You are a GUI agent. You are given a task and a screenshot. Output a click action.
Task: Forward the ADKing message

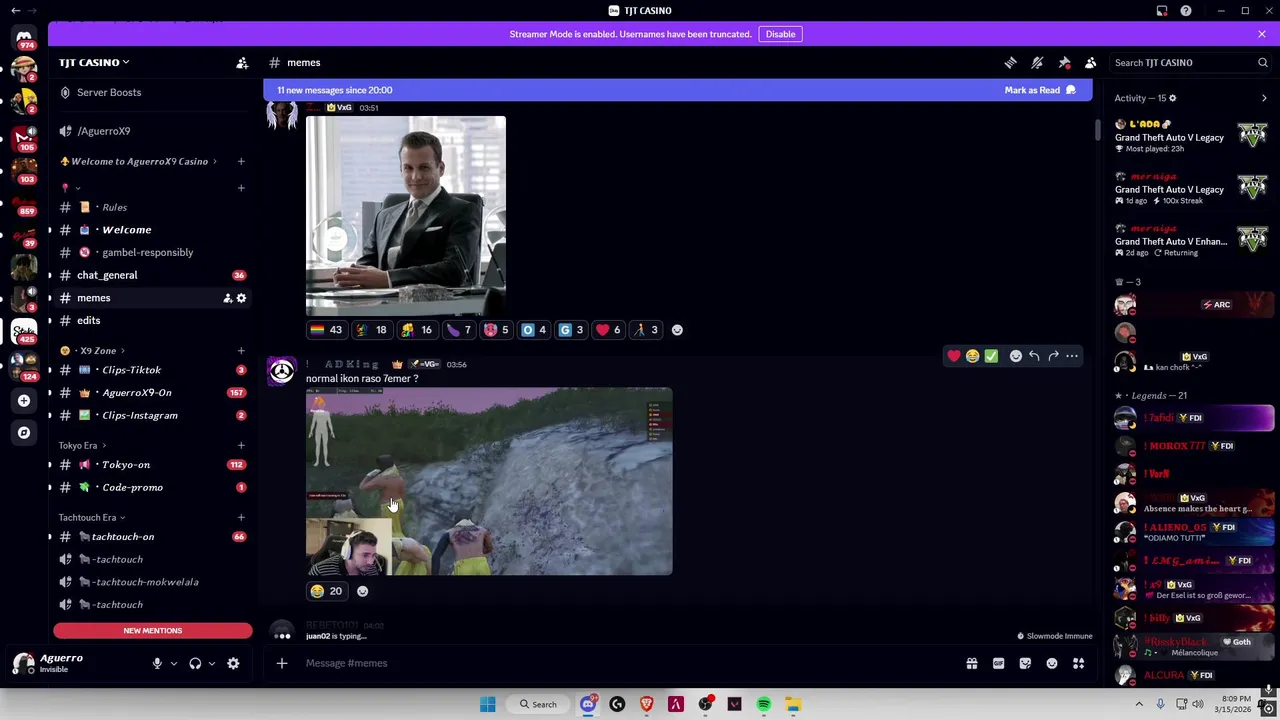[1053, 356]
